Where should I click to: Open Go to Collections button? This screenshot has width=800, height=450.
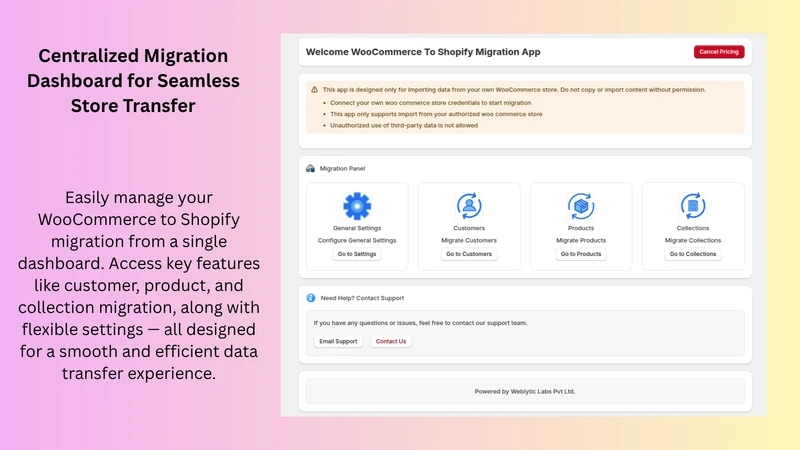[693, 254]
